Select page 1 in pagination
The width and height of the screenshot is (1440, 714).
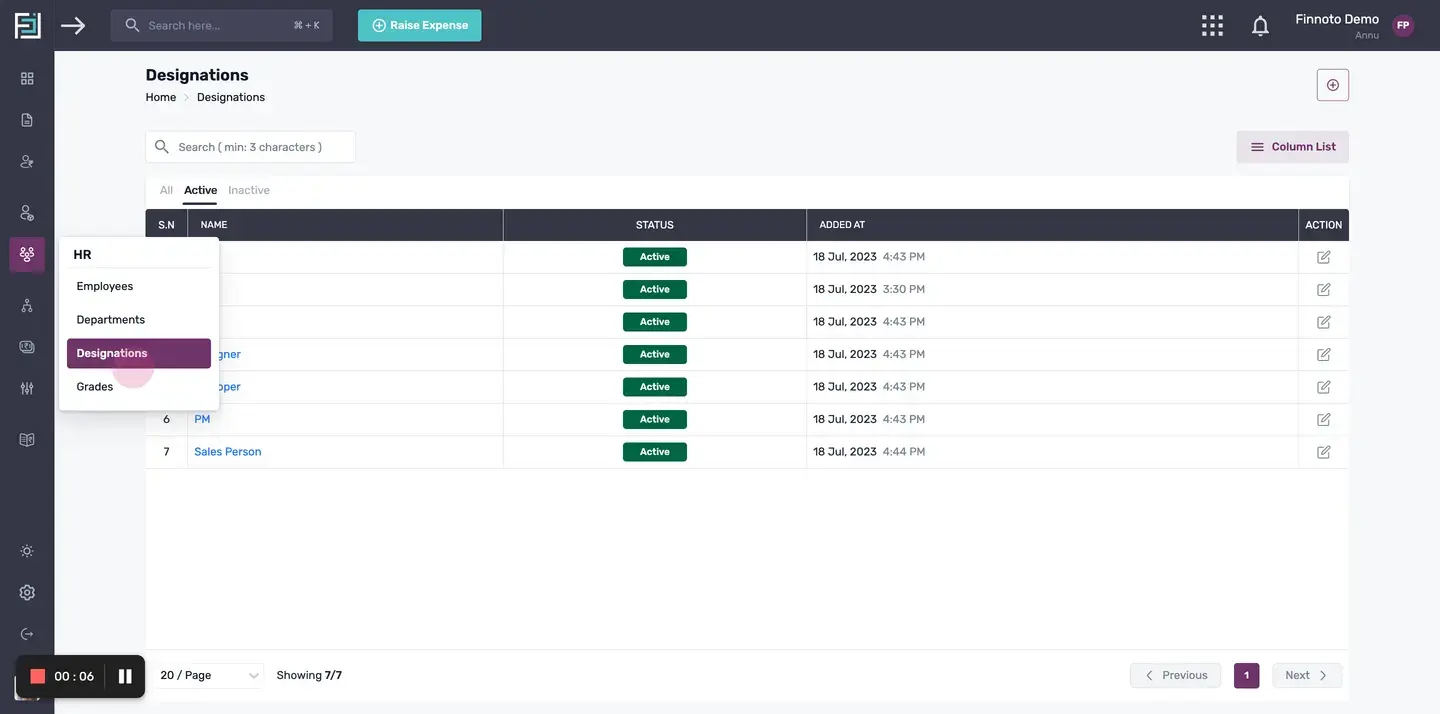pos(1247,676)
